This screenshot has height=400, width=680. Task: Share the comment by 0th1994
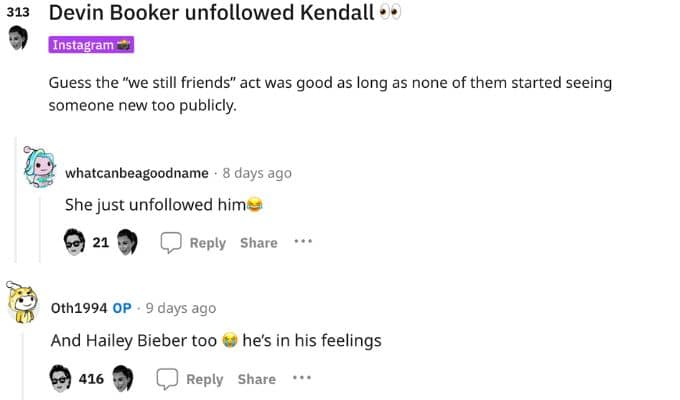point(256,379)
